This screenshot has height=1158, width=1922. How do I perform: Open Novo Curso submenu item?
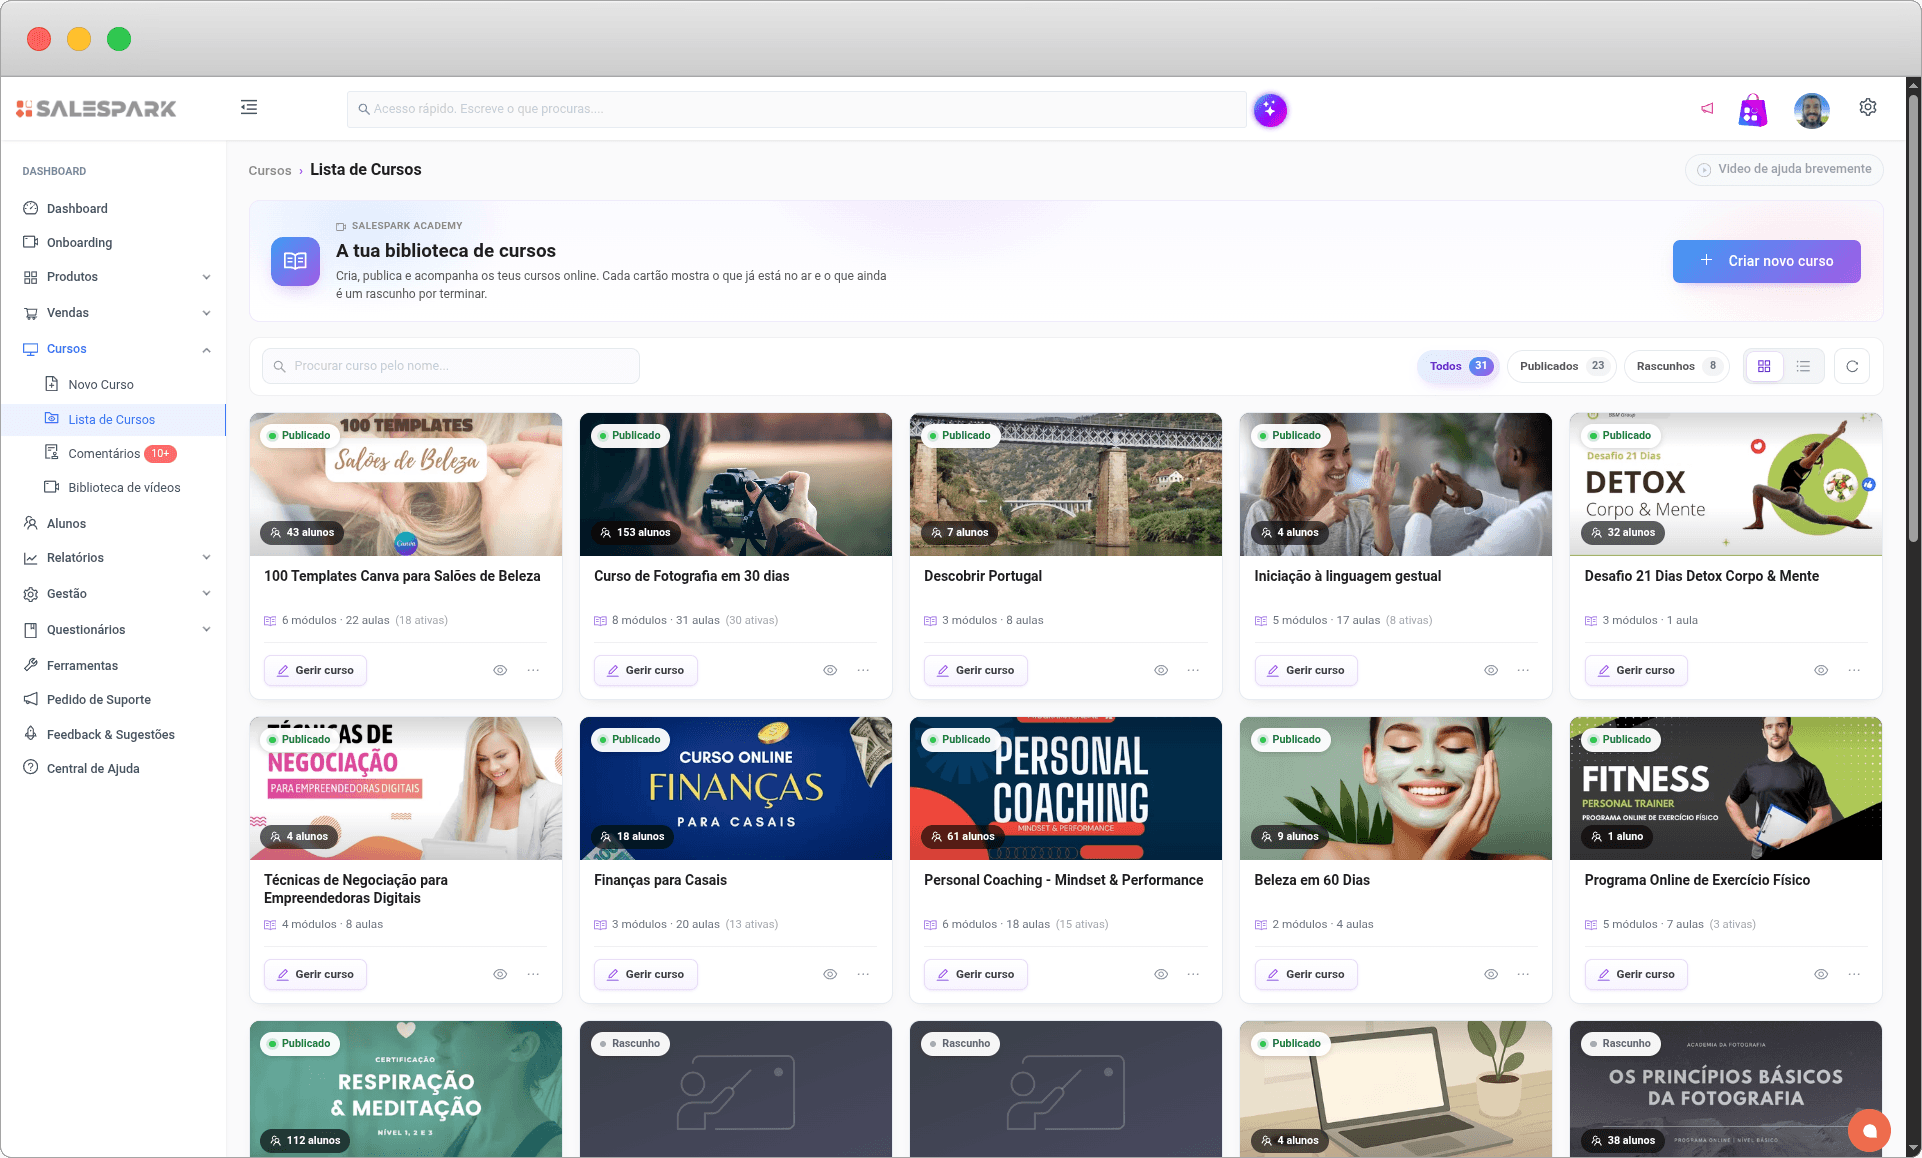click(x=101, y=384)
